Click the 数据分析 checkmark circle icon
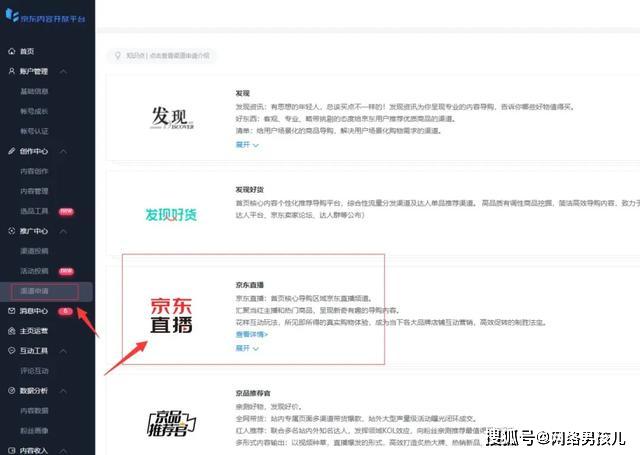The width and height of the screenshot is (640, 455). [x=11, y=391]
